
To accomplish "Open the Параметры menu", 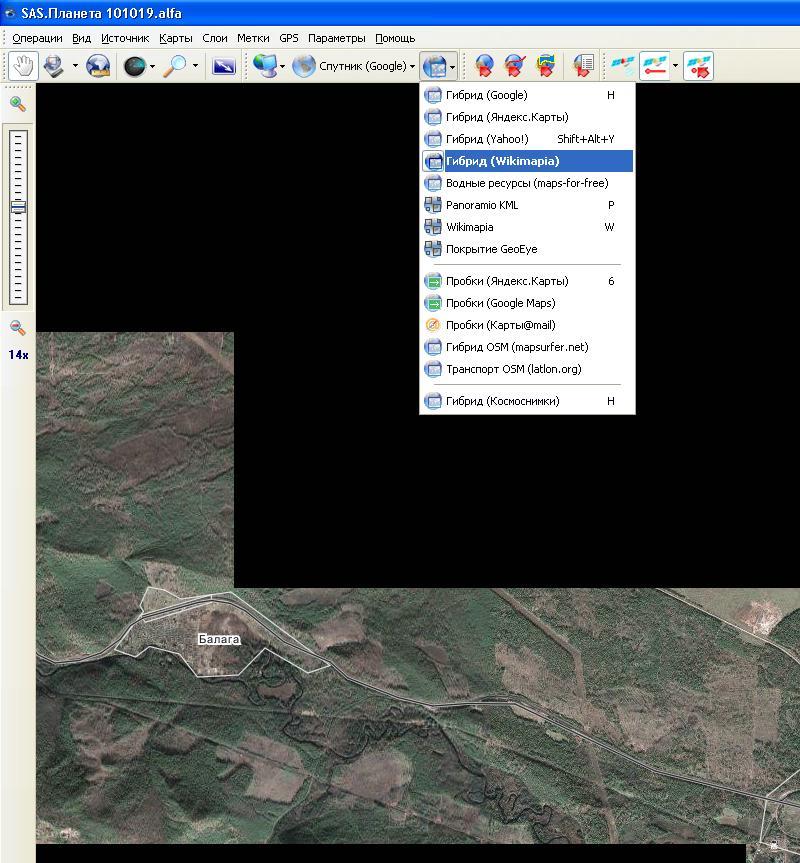I will pyautogui.click(x=336, y=38).
